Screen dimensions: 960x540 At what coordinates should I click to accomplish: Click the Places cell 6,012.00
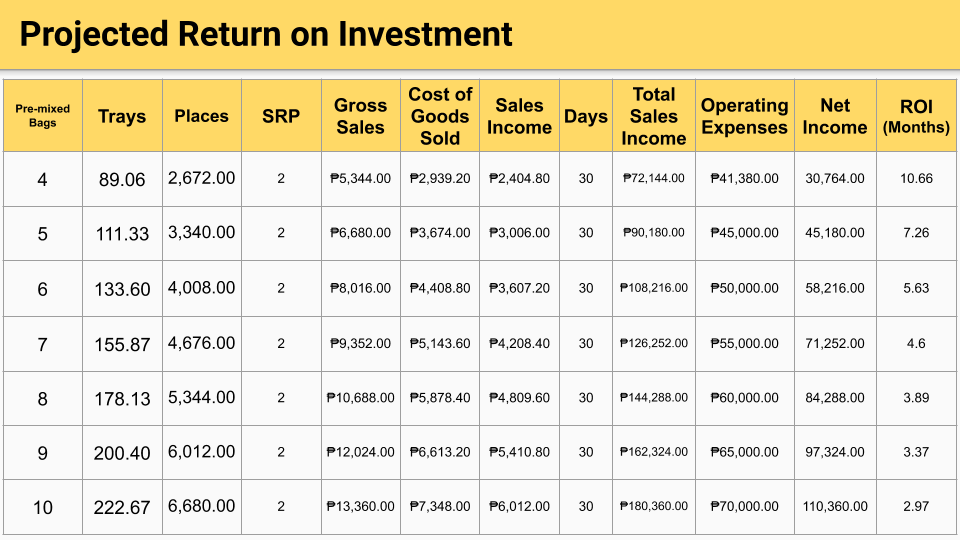click(201, 452)
